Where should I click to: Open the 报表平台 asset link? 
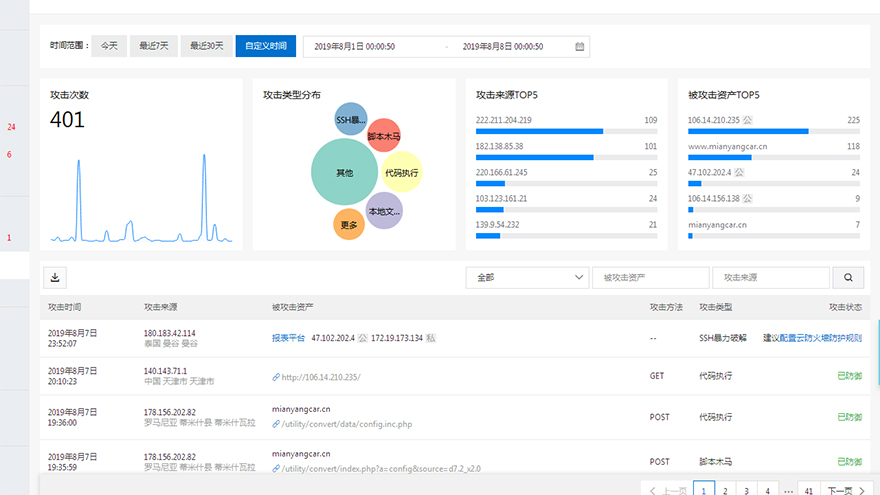pyautogui.click(x=288, y=338)
